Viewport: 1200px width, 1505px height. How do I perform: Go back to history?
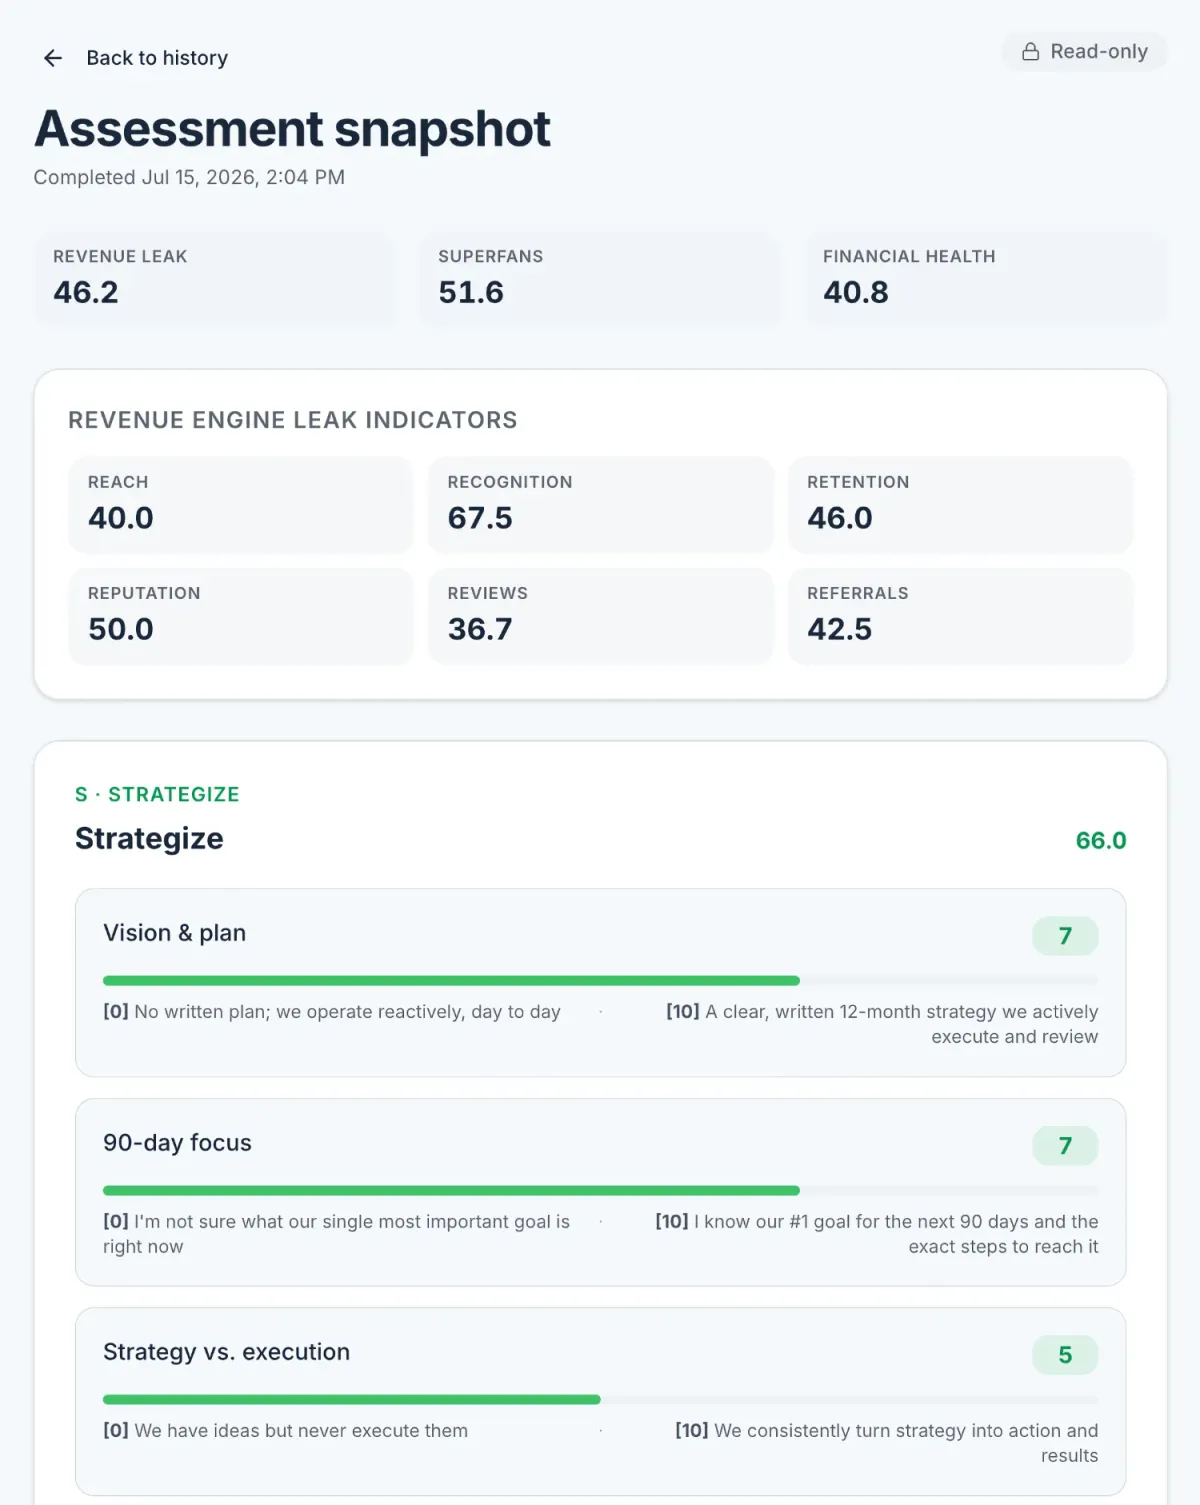pos(136,58)
